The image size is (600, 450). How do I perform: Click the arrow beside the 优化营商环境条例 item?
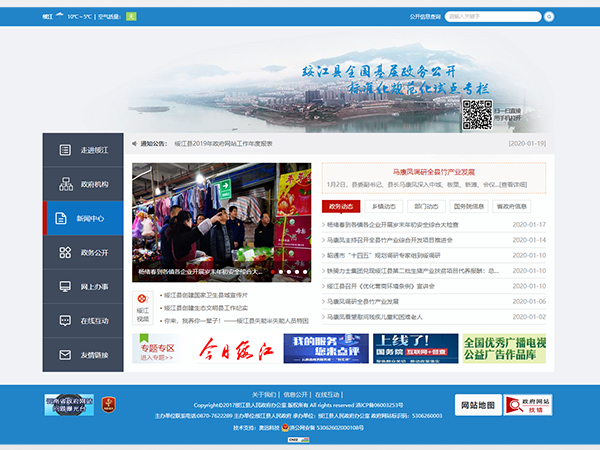pos(323,286)
